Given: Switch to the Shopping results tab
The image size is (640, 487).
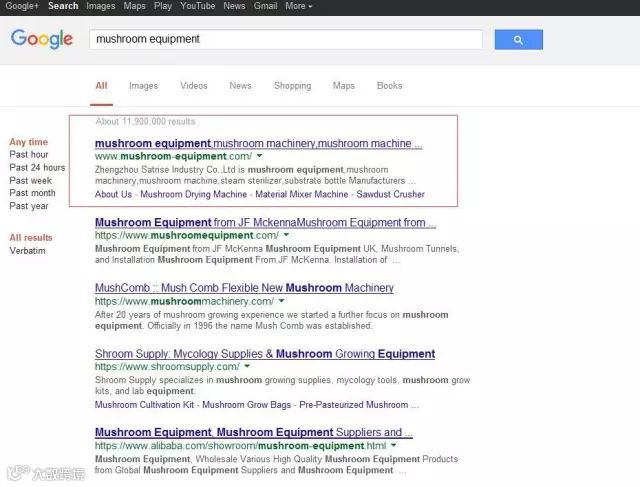Looking at the screenshot, I should point(292,86).
